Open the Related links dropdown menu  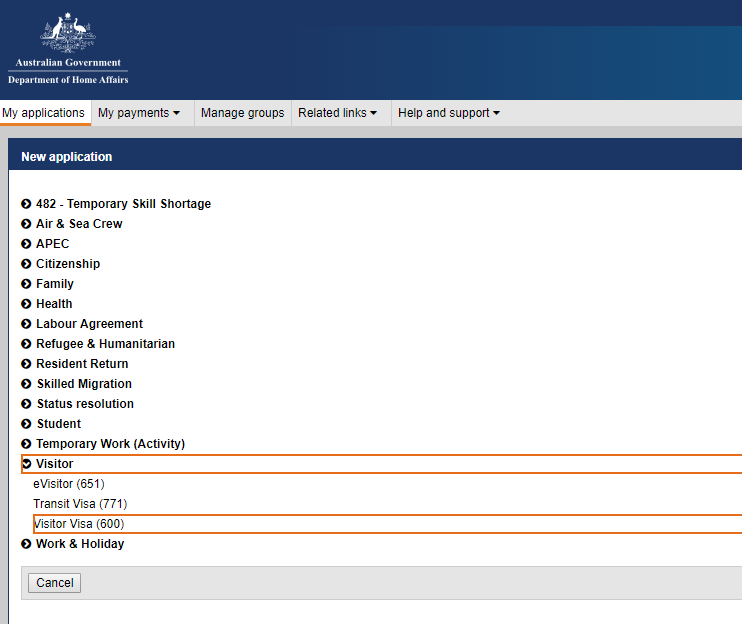(338, 113)
